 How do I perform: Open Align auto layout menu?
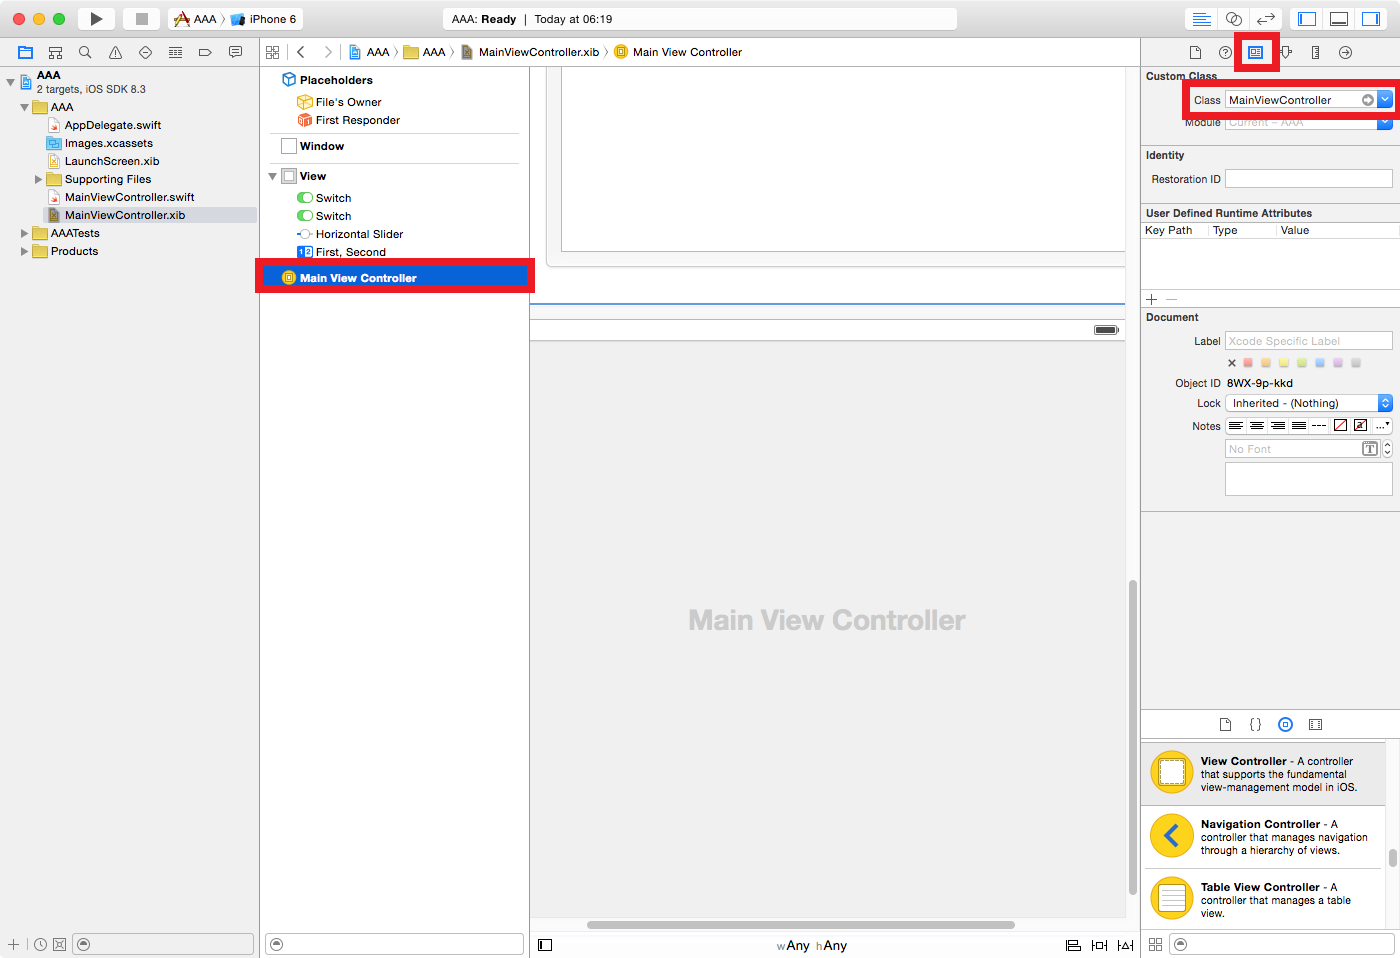[1073, 945]
